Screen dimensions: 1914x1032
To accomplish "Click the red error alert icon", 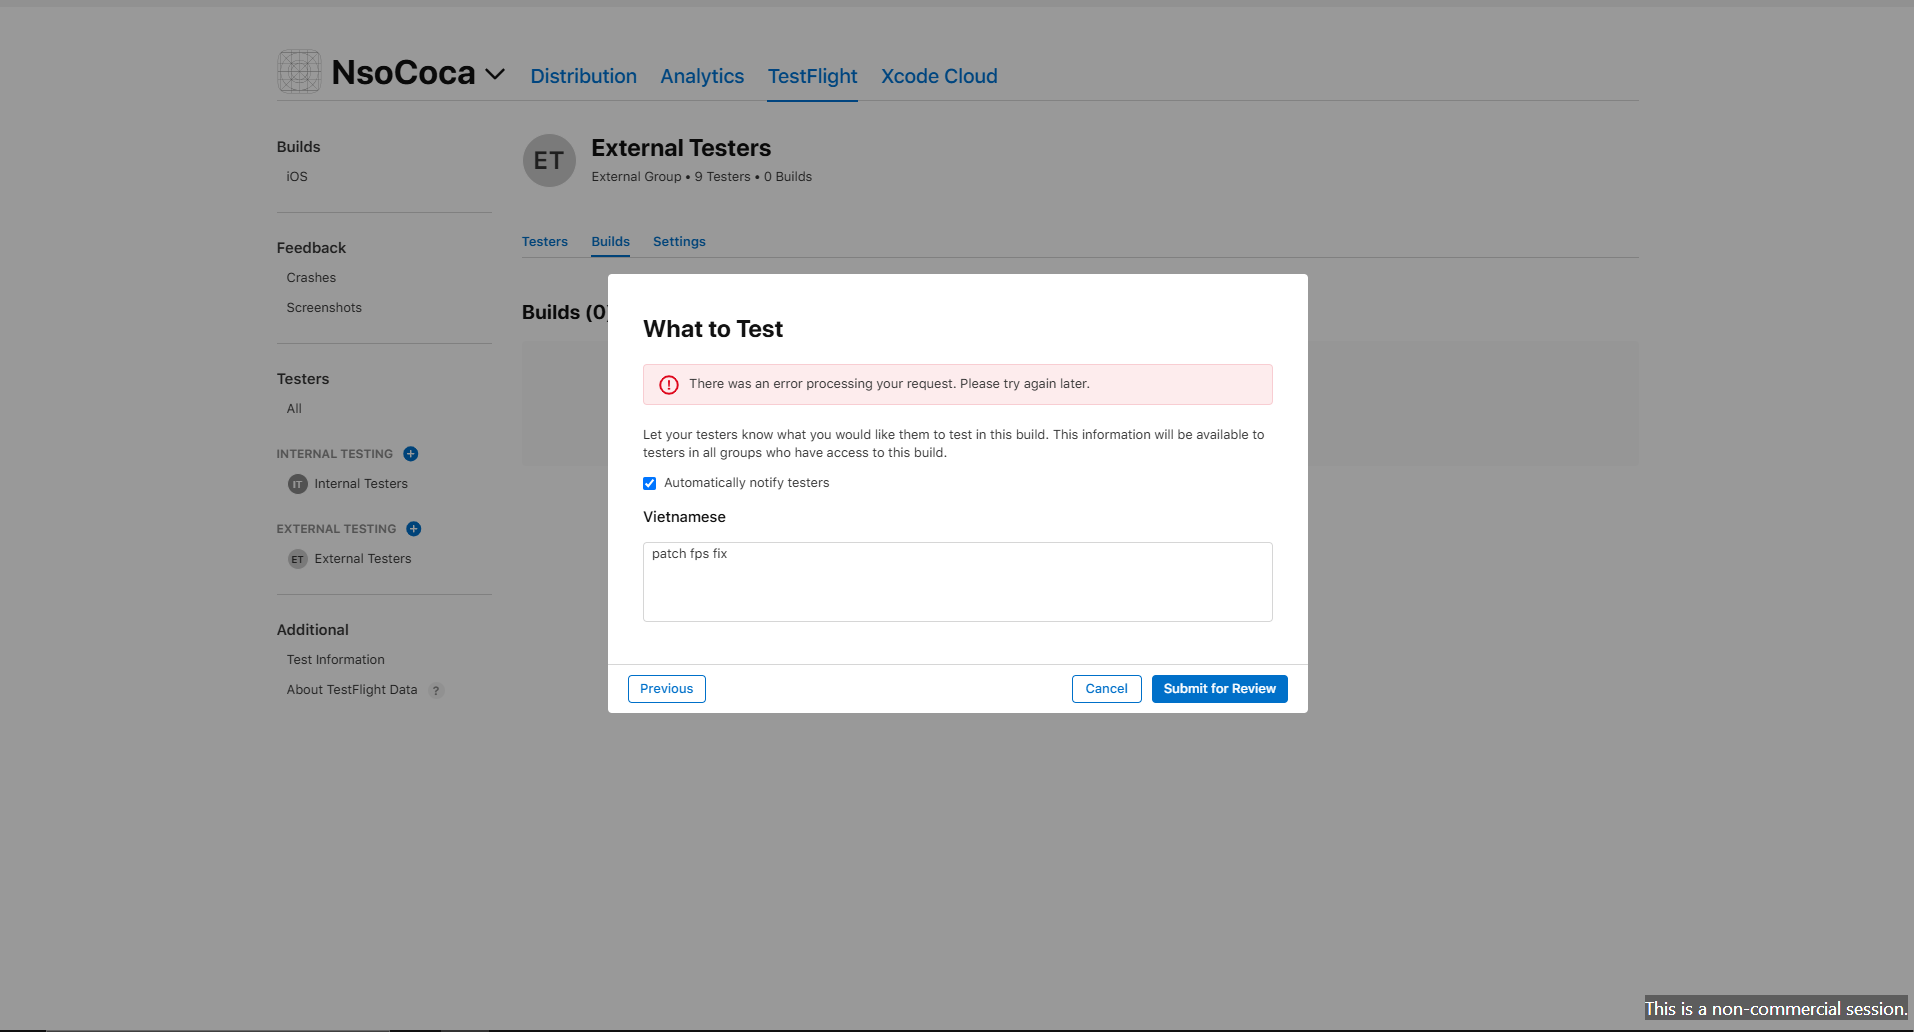I will coord(669,385).
